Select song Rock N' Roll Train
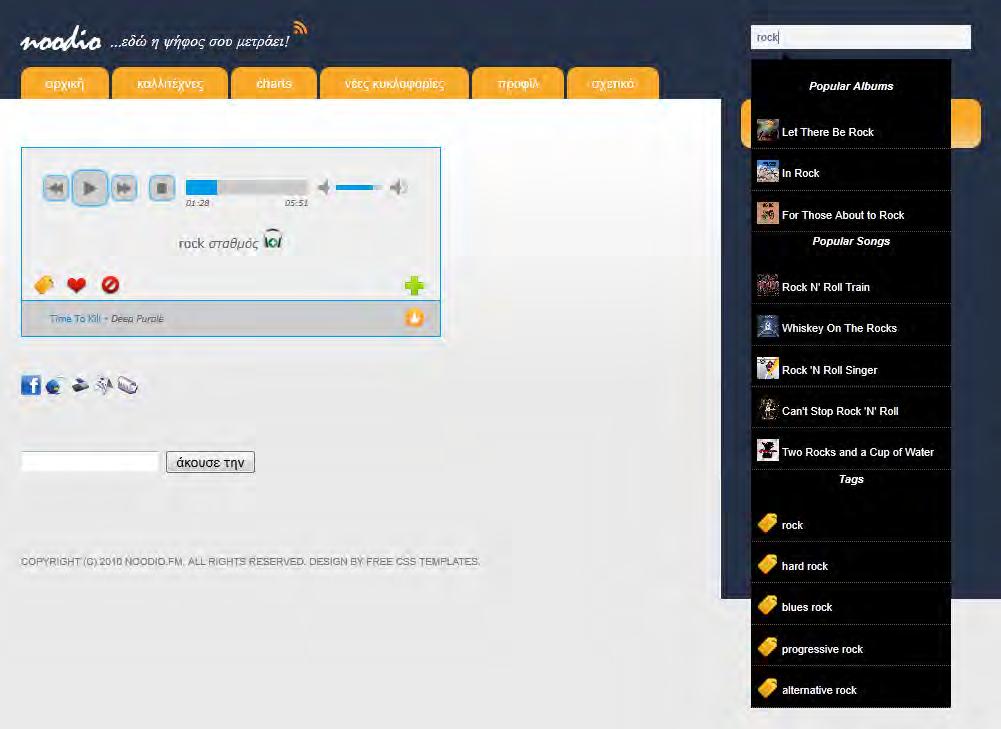 point(851,287)
